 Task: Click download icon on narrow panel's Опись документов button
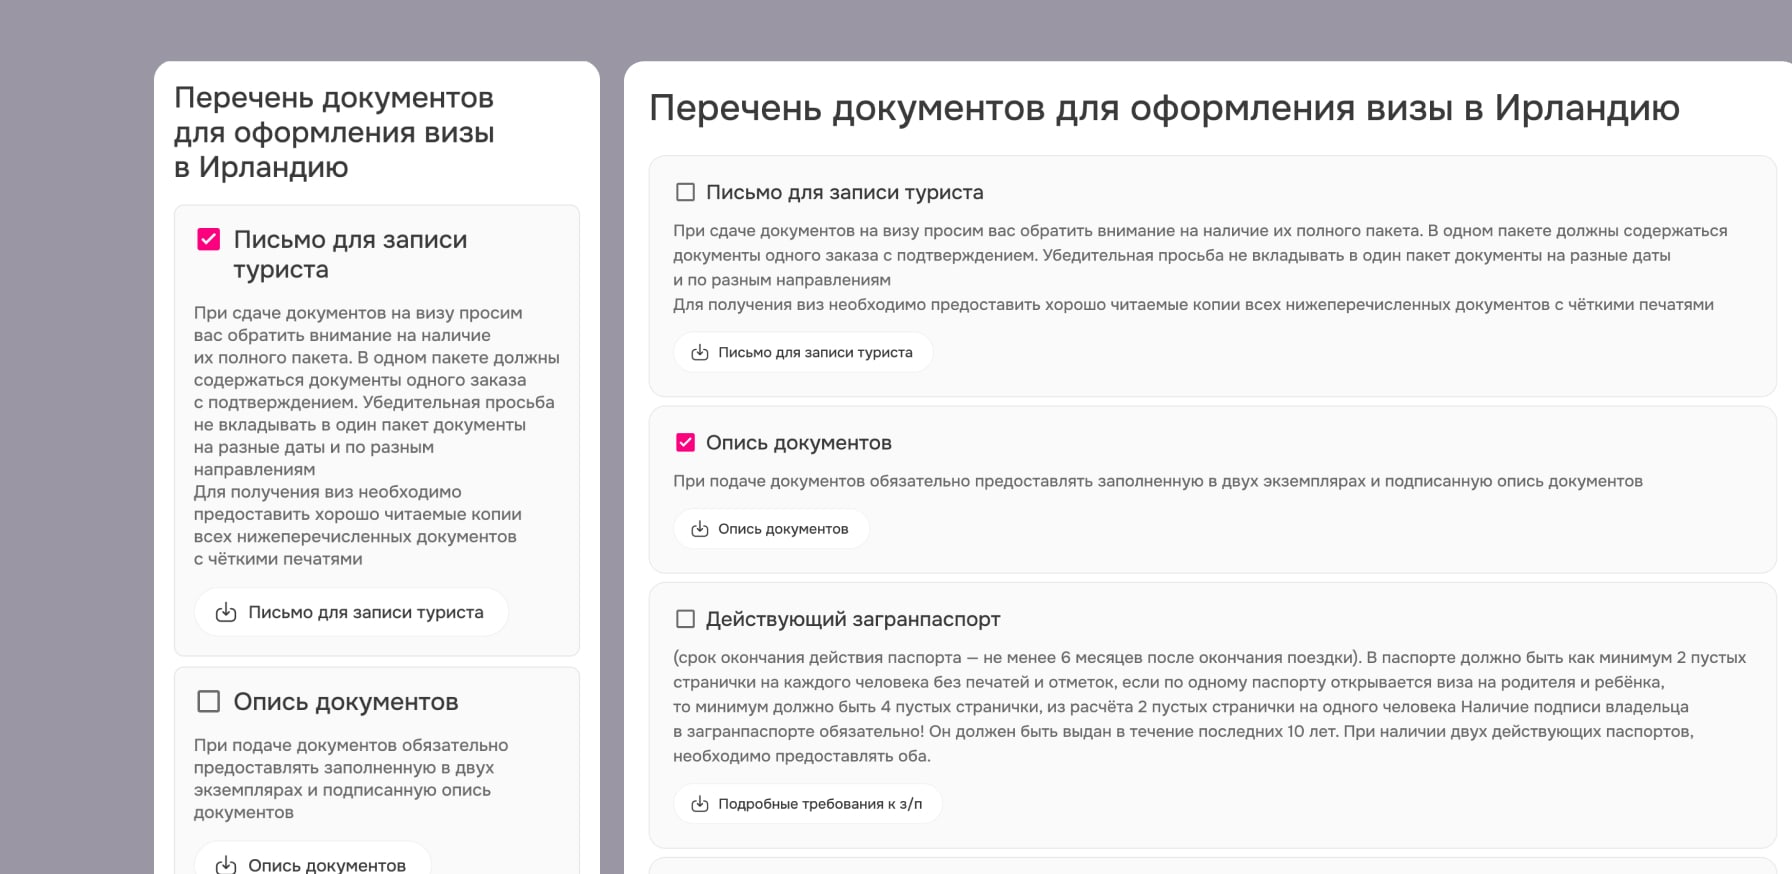pos(226,865)
